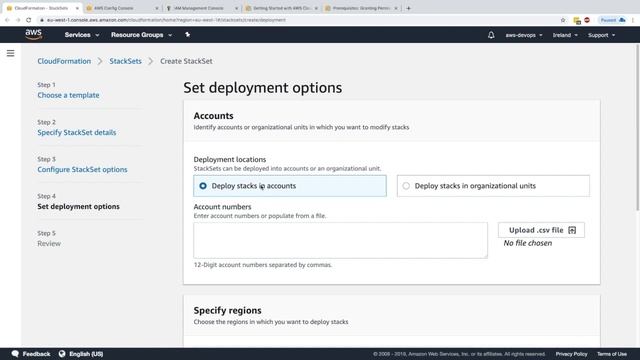Screen dimensions: 640x360
Task: Go to StackSets breadcrumb link
Action: pos(125,61)
